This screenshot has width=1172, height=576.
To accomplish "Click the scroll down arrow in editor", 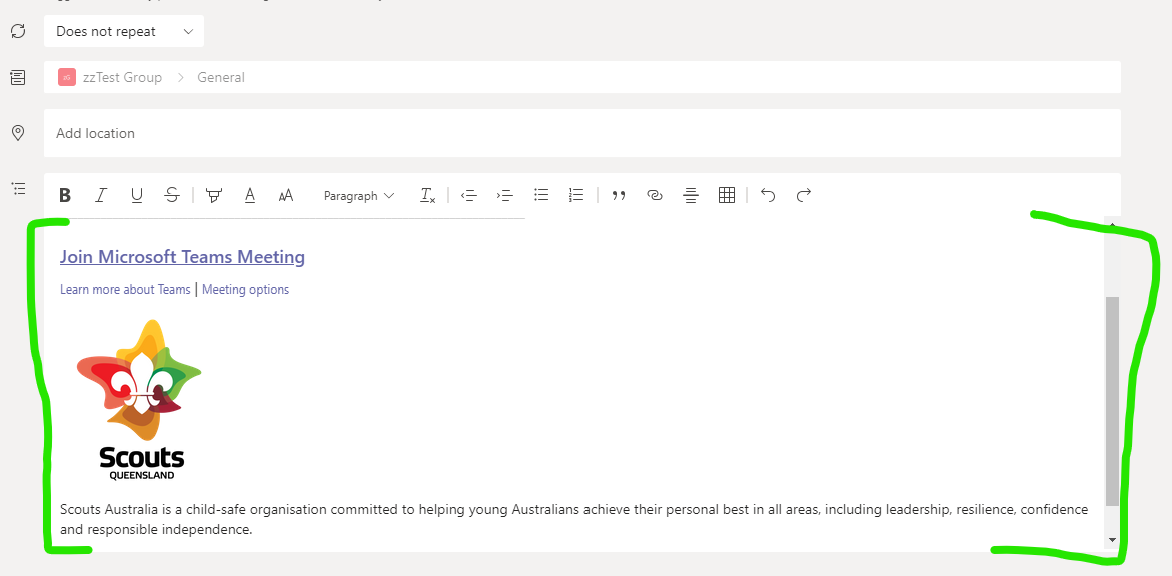I will pyautogui.click(x=1112, y=540).
